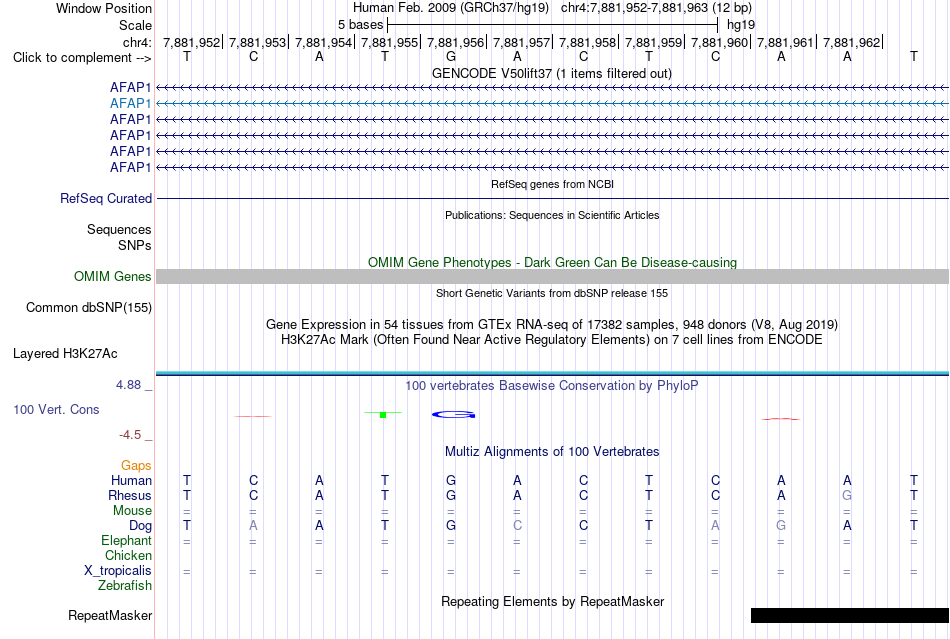Click the 'Click to complement -->' label

82,58
